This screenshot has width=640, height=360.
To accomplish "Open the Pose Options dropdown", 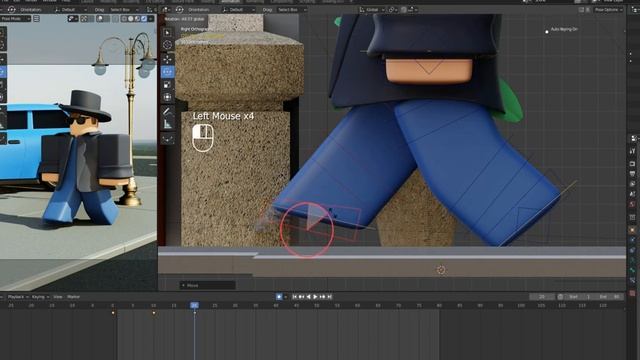I will pos(608,9).
